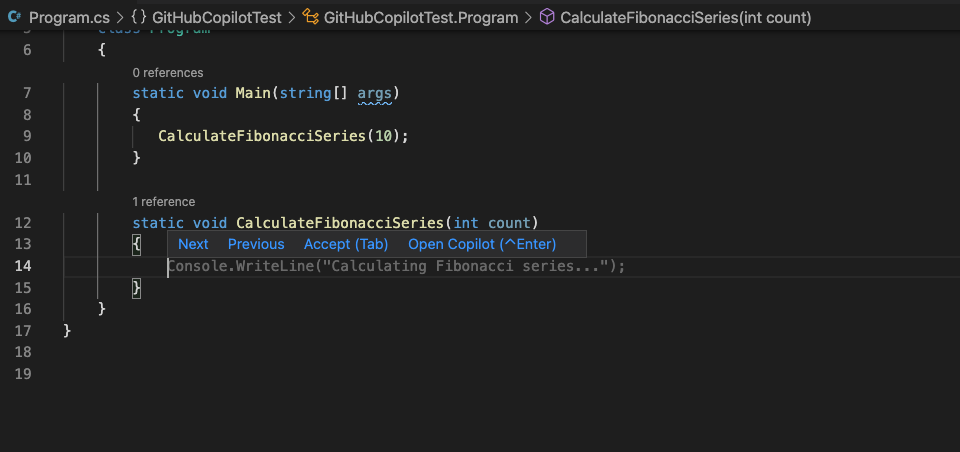Click the args parameter with squiggly underline
The image size is (960, 452).
click(375, 93)
